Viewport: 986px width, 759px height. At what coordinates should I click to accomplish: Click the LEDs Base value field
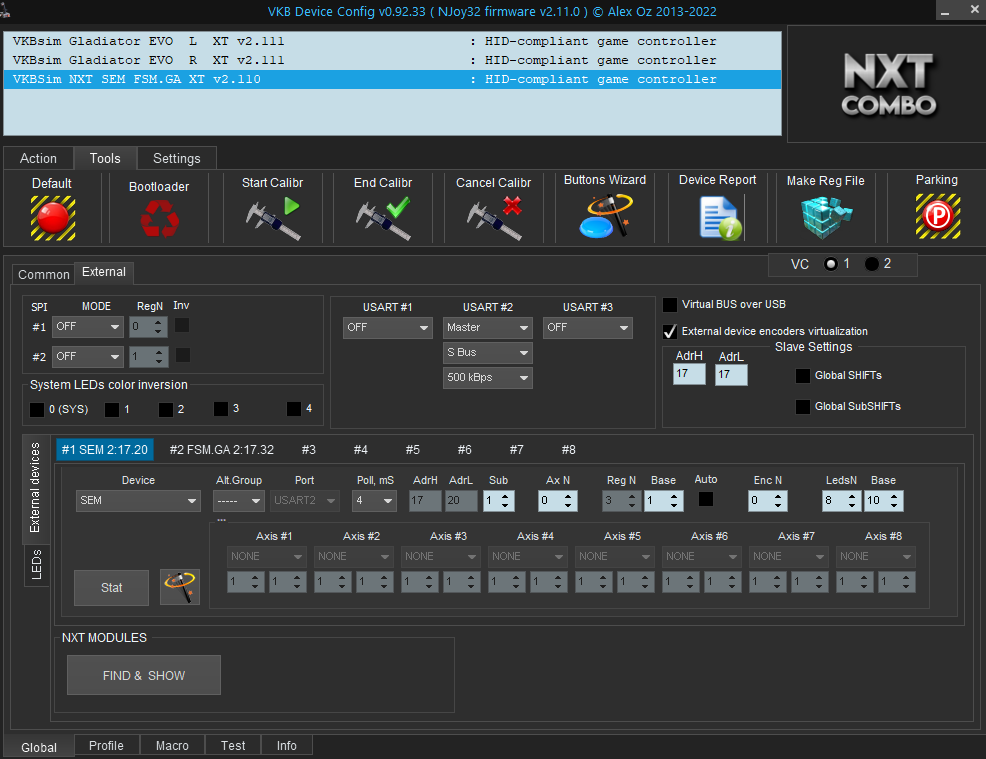875,501
